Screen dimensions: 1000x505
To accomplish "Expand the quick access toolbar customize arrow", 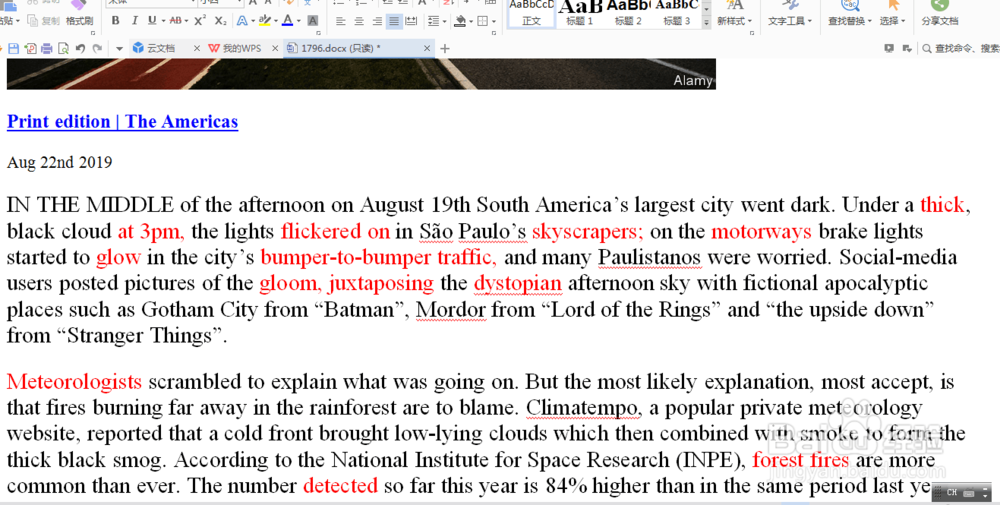I will click(x=119, y=48).
